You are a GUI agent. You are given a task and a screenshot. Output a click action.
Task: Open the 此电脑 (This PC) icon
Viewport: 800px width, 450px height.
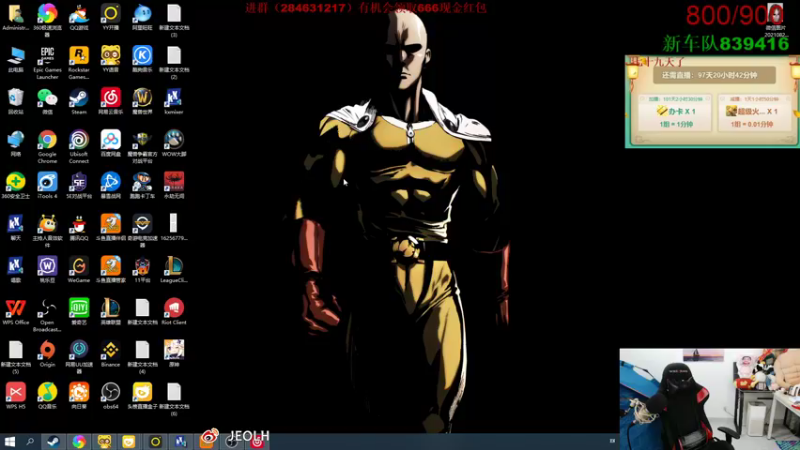click(x=15, y=59)
